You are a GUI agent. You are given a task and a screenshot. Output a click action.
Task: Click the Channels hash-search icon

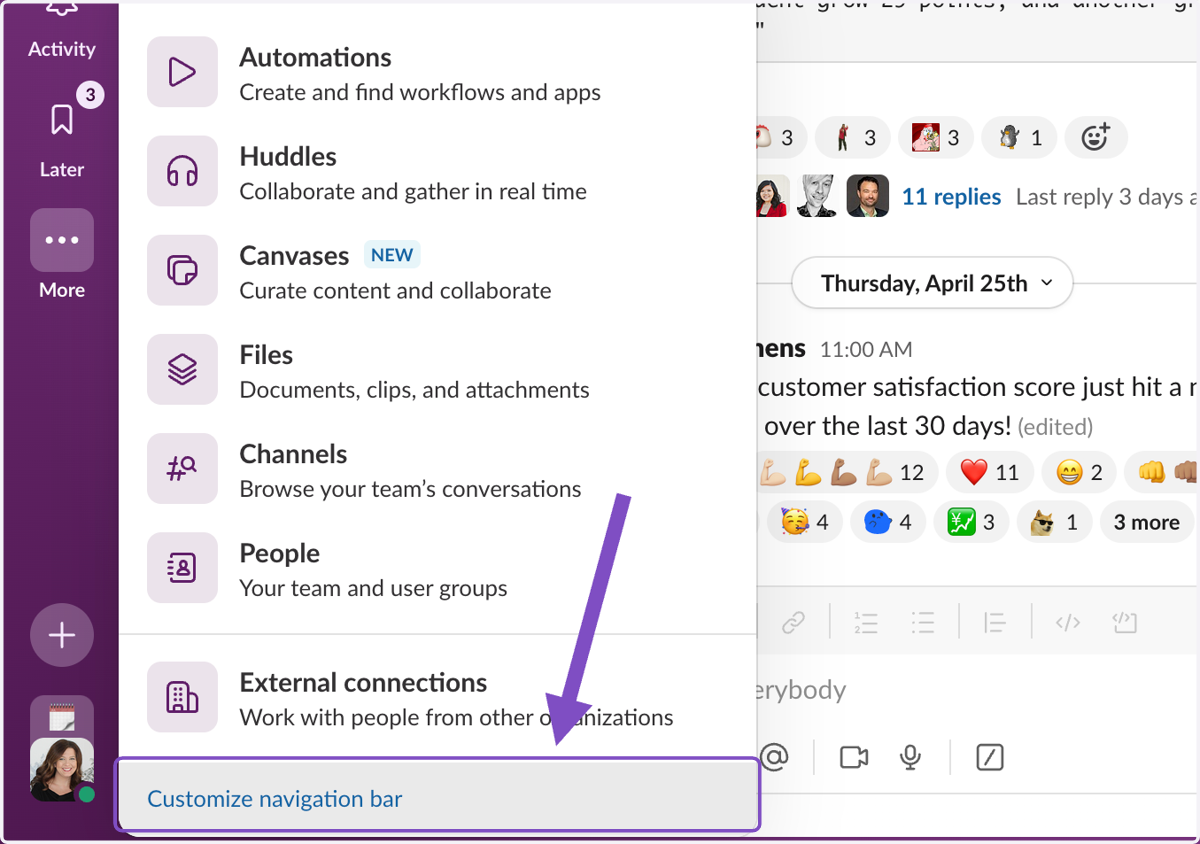182,468
